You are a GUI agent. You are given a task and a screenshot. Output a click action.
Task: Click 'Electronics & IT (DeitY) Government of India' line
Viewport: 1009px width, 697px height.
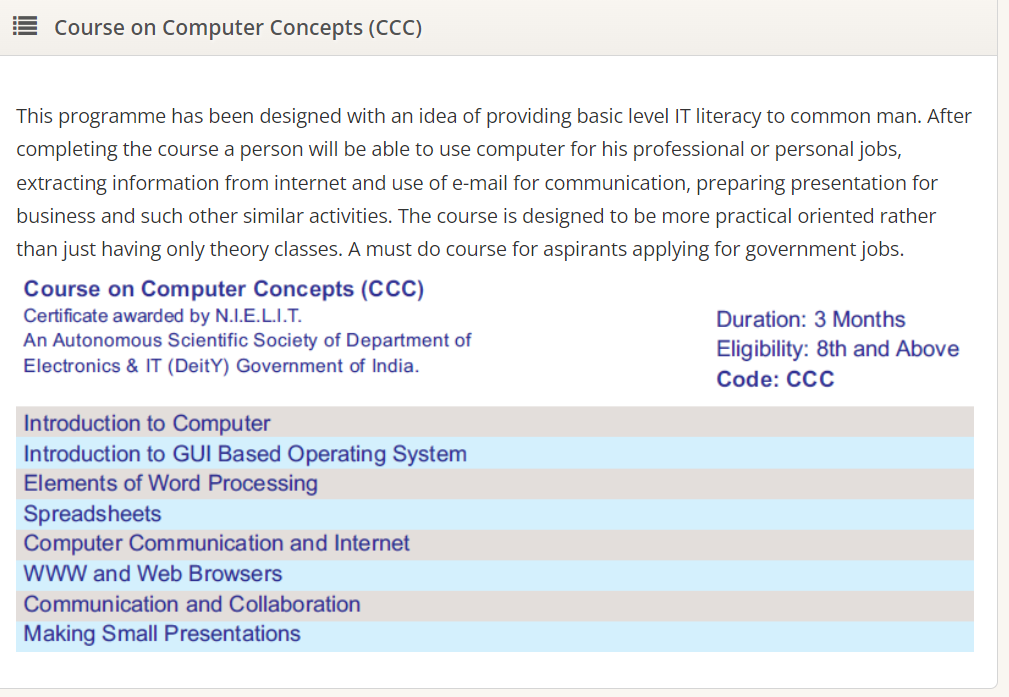click(221, 366)
